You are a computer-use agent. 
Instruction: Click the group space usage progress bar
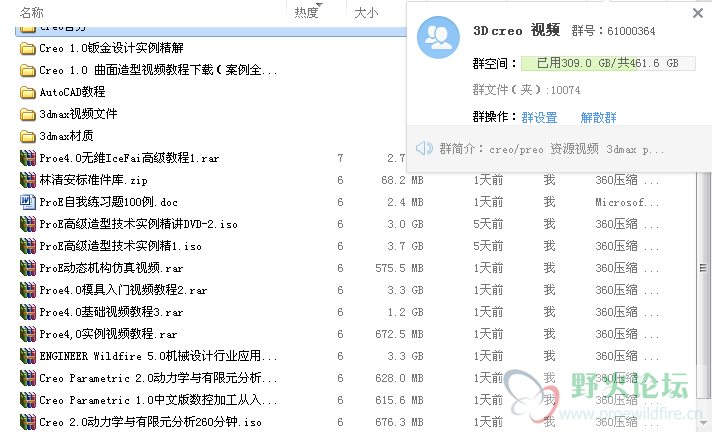608,63
